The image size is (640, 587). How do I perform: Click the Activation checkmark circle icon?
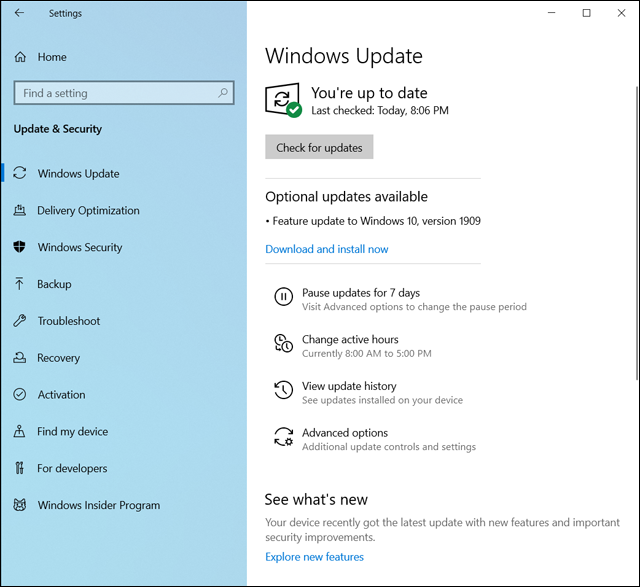tap(20, 394)
